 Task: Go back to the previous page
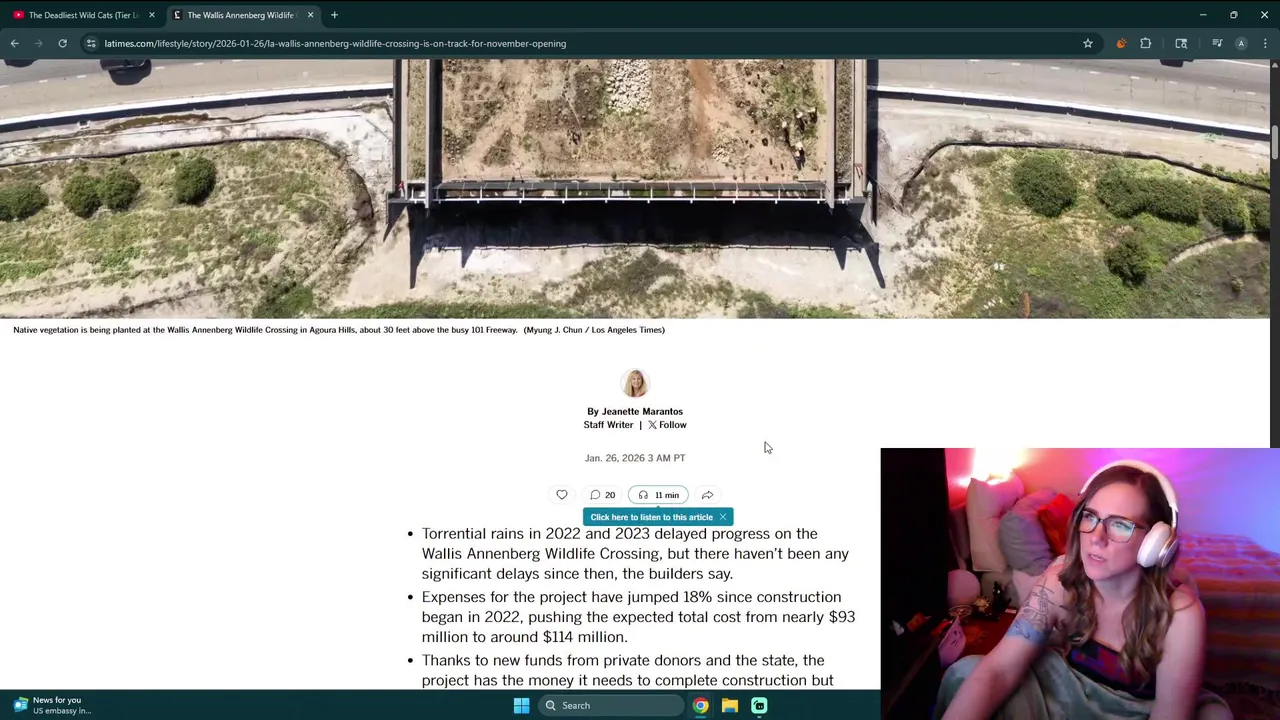[15, 43]
